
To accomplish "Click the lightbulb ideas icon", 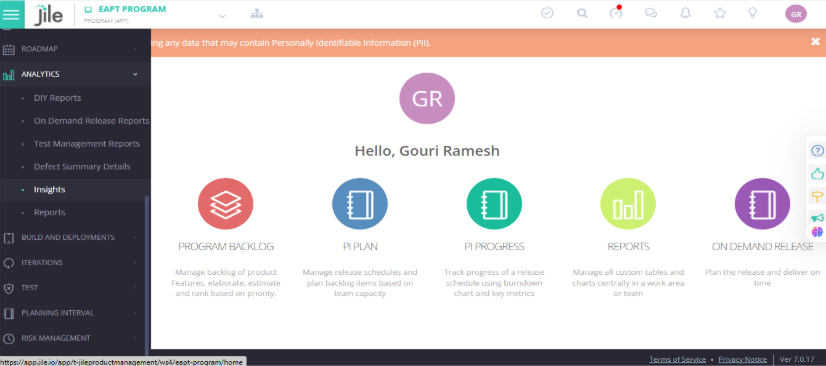I will point(753,13).
